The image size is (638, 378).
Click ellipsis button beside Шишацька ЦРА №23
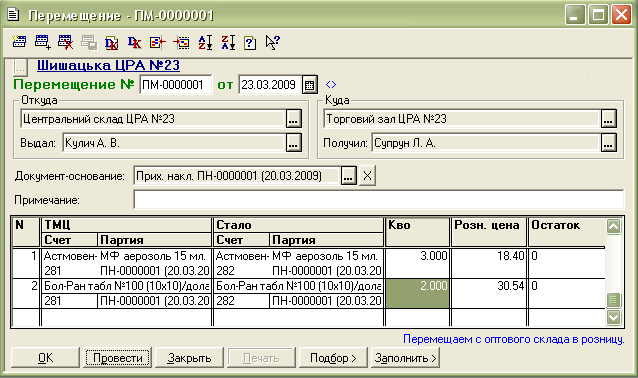[20, 67]
